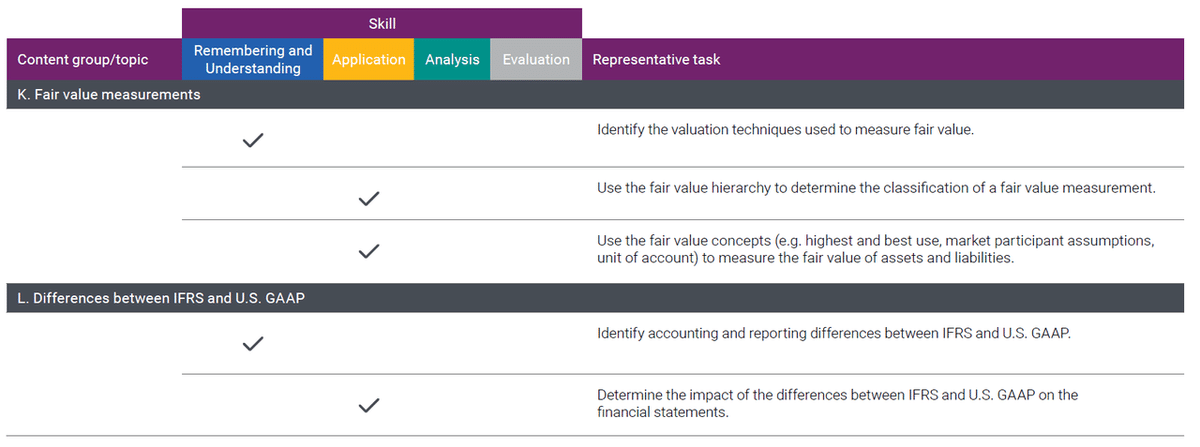
Task: Select the yellow Application column header
Action: click(368, 59)
